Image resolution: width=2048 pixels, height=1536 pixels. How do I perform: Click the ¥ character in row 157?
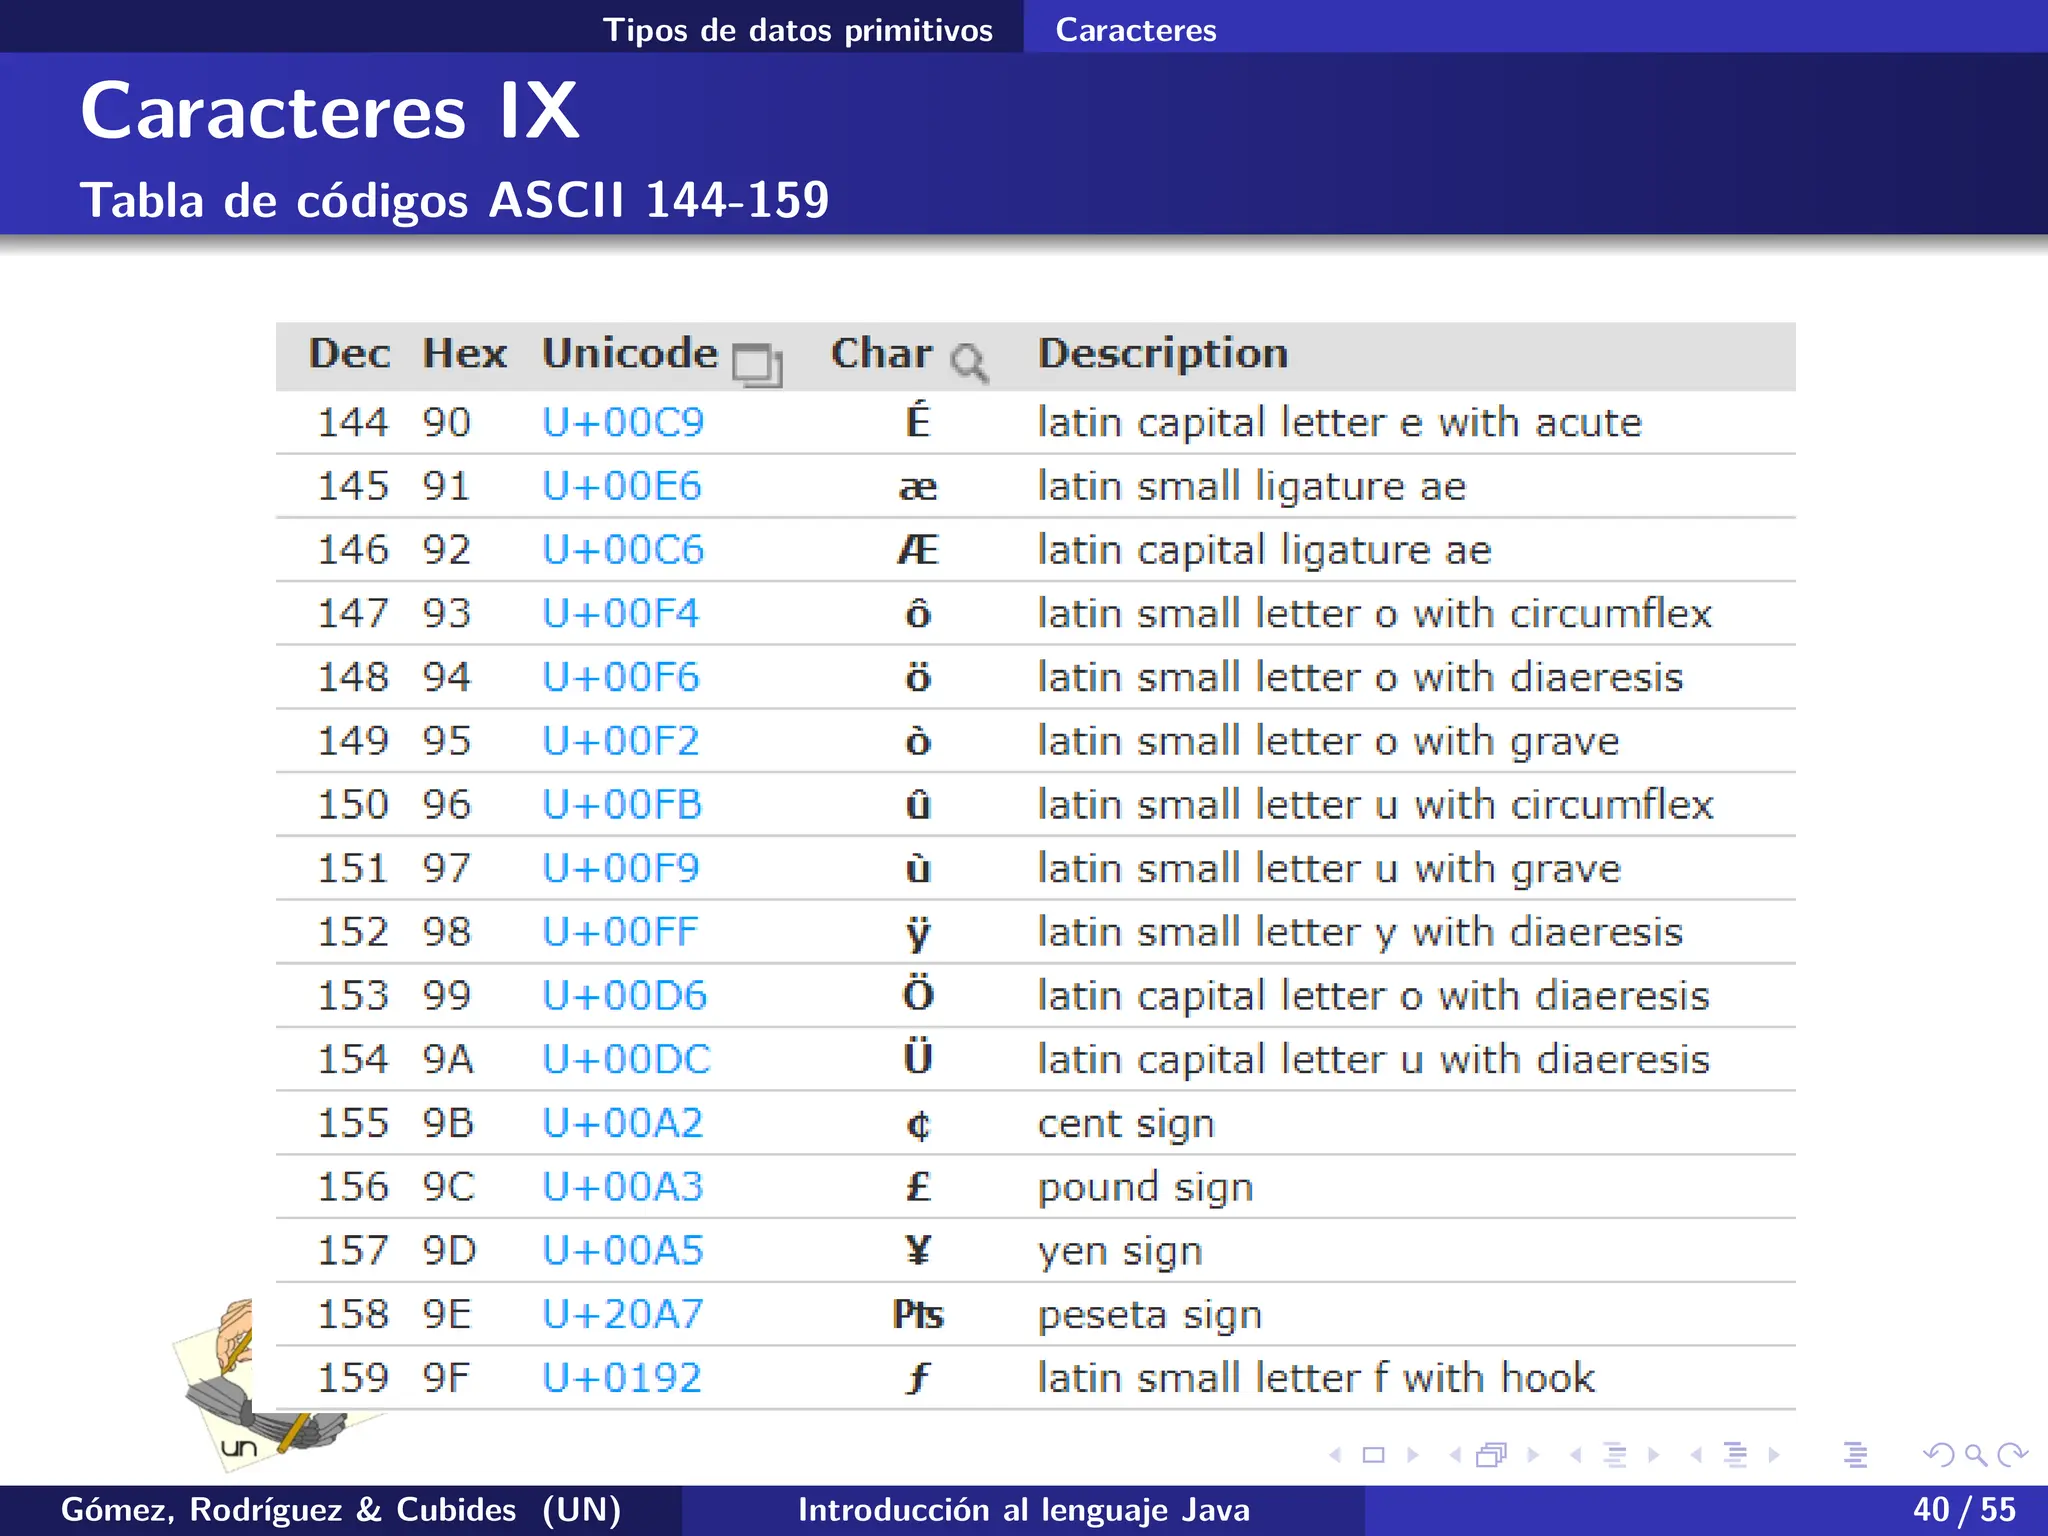[918, 1250]
